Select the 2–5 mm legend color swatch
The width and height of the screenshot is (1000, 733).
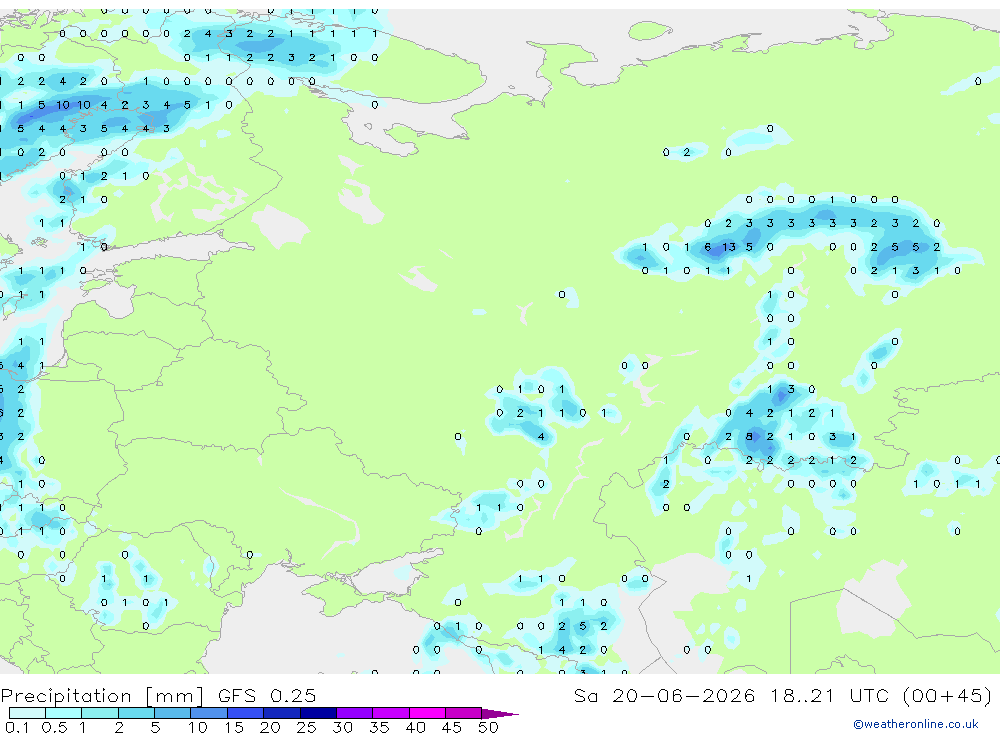coord(136,713)
